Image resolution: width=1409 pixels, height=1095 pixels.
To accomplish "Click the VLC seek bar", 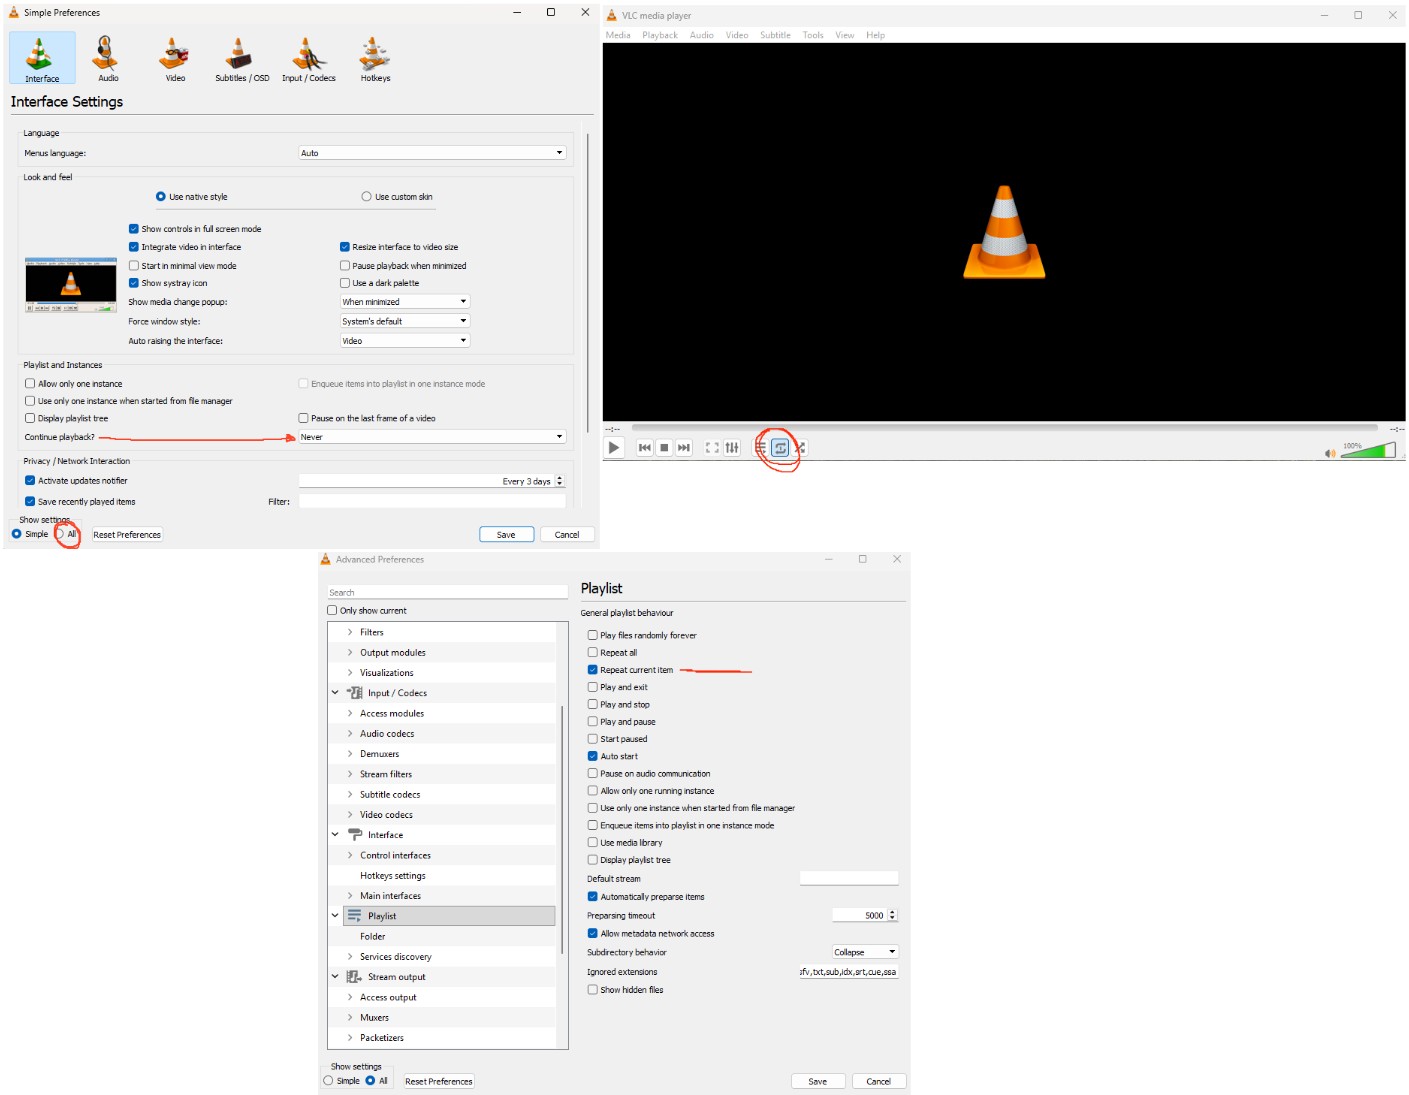I will [1004, 428].
